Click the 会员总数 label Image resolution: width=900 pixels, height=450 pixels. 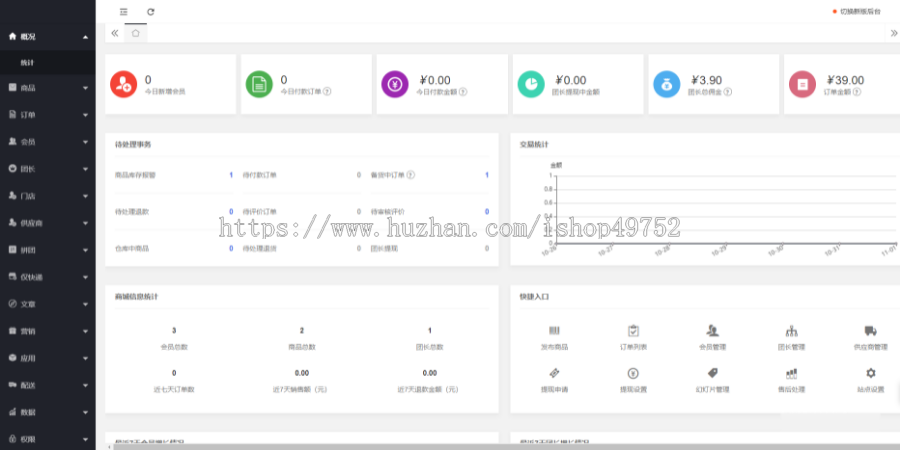point(174,347)
